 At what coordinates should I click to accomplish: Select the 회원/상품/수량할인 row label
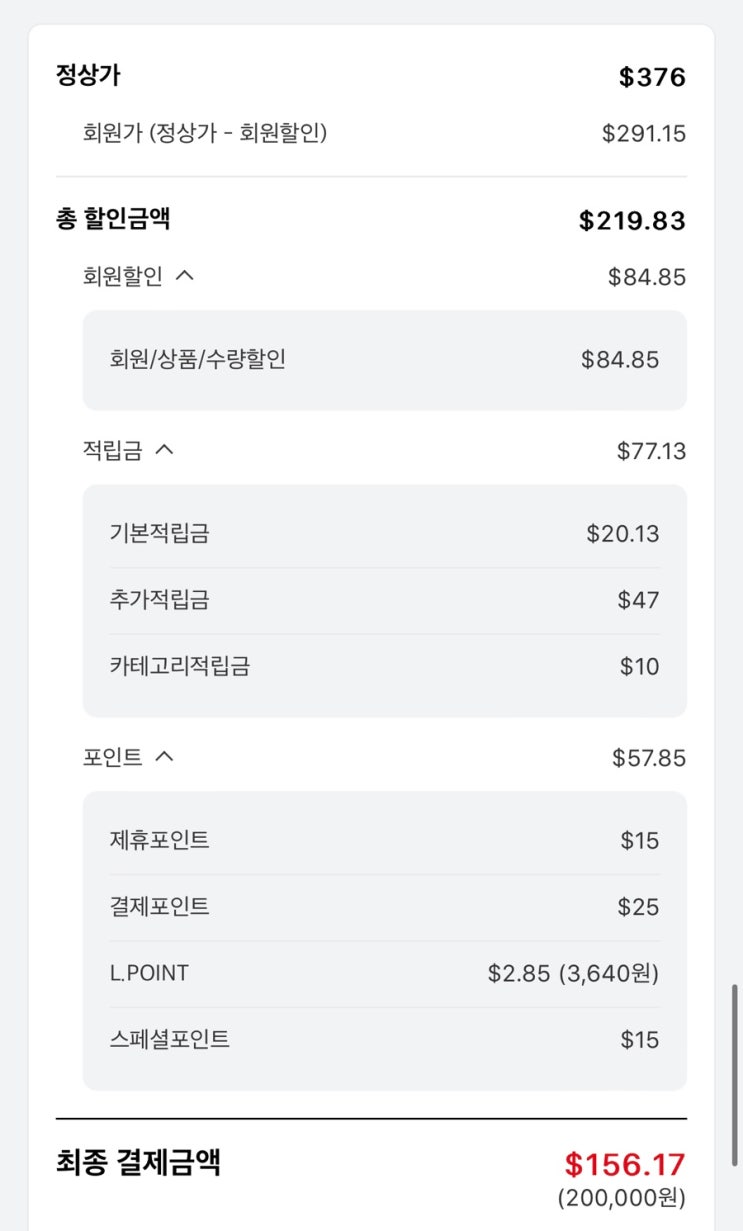click(198, 359)
